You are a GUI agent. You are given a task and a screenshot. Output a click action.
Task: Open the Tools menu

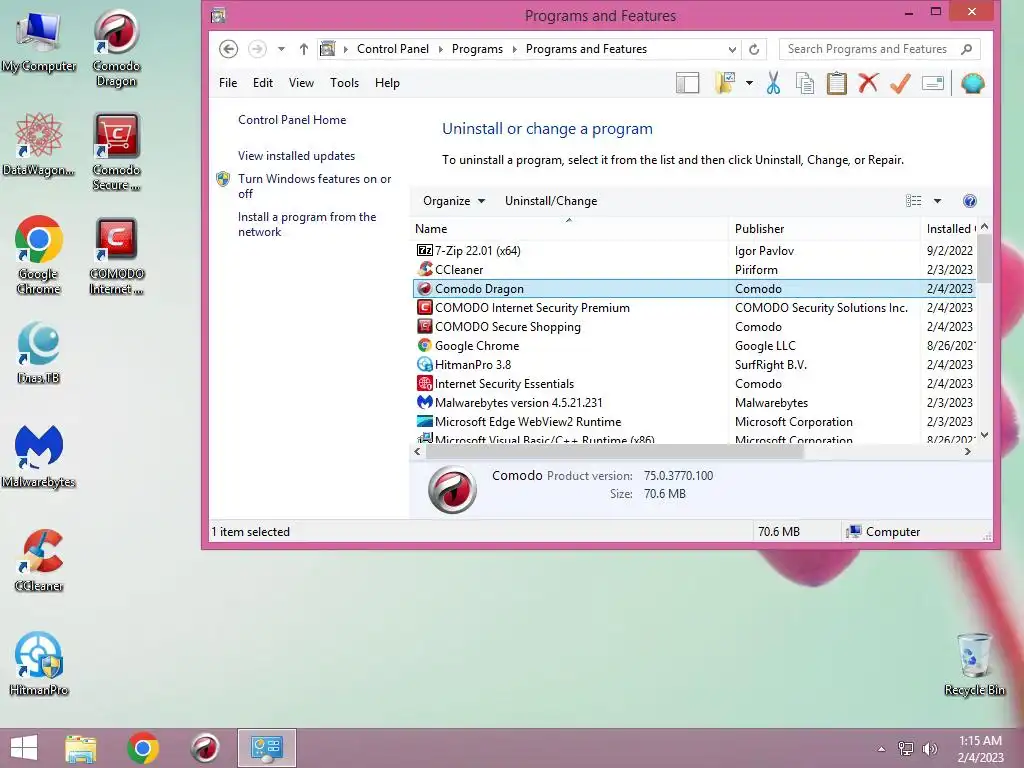tap(344, 83)
